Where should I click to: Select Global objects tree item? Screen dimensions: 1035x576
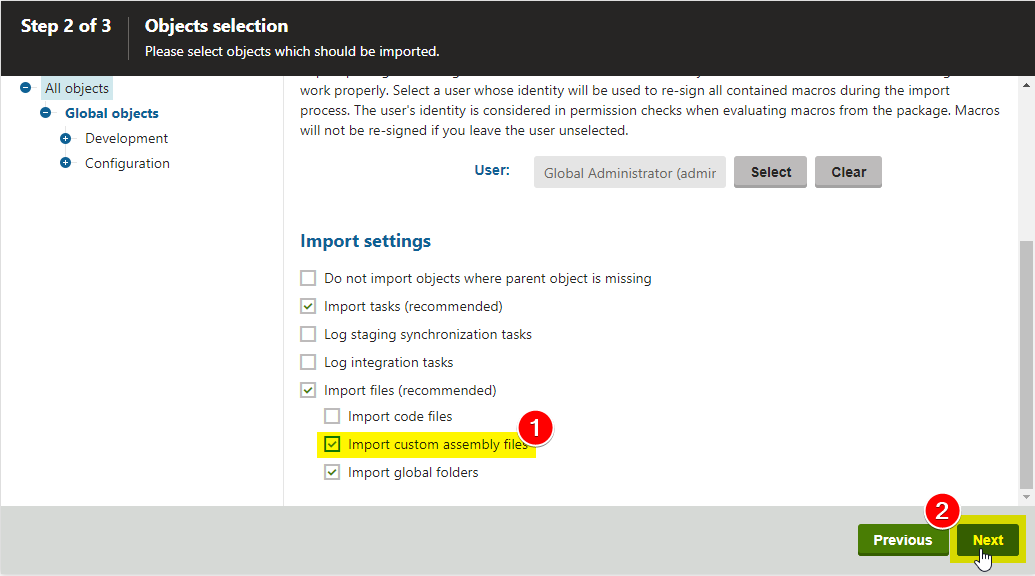[x=111, y=114]
